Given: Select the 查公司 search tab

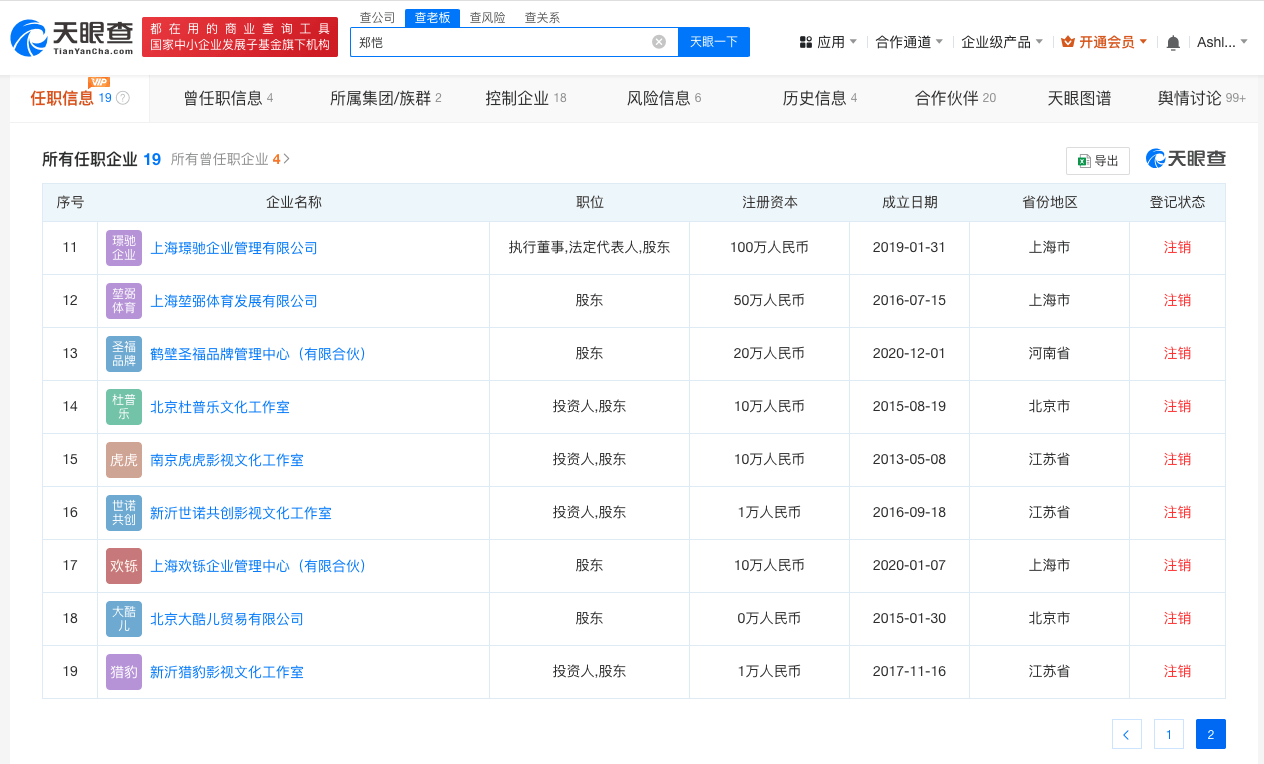Looking at the screenshot, I should 377,18.
